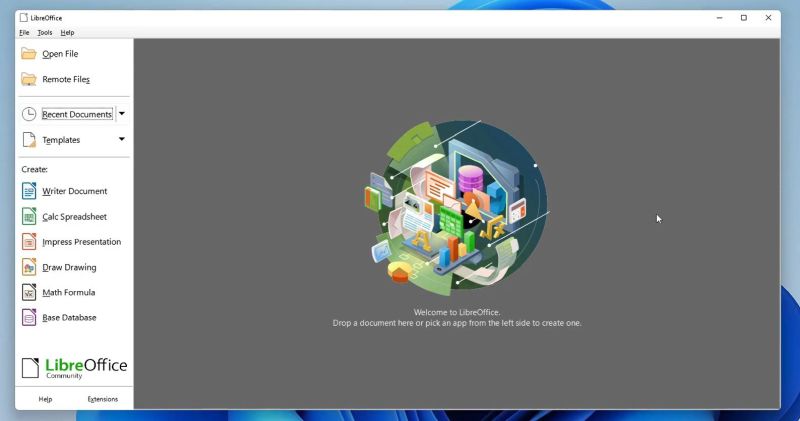Show the Templates list
The height and width of the screenshot is (421, 800).
pyautogui.click(x=61, y=140)
